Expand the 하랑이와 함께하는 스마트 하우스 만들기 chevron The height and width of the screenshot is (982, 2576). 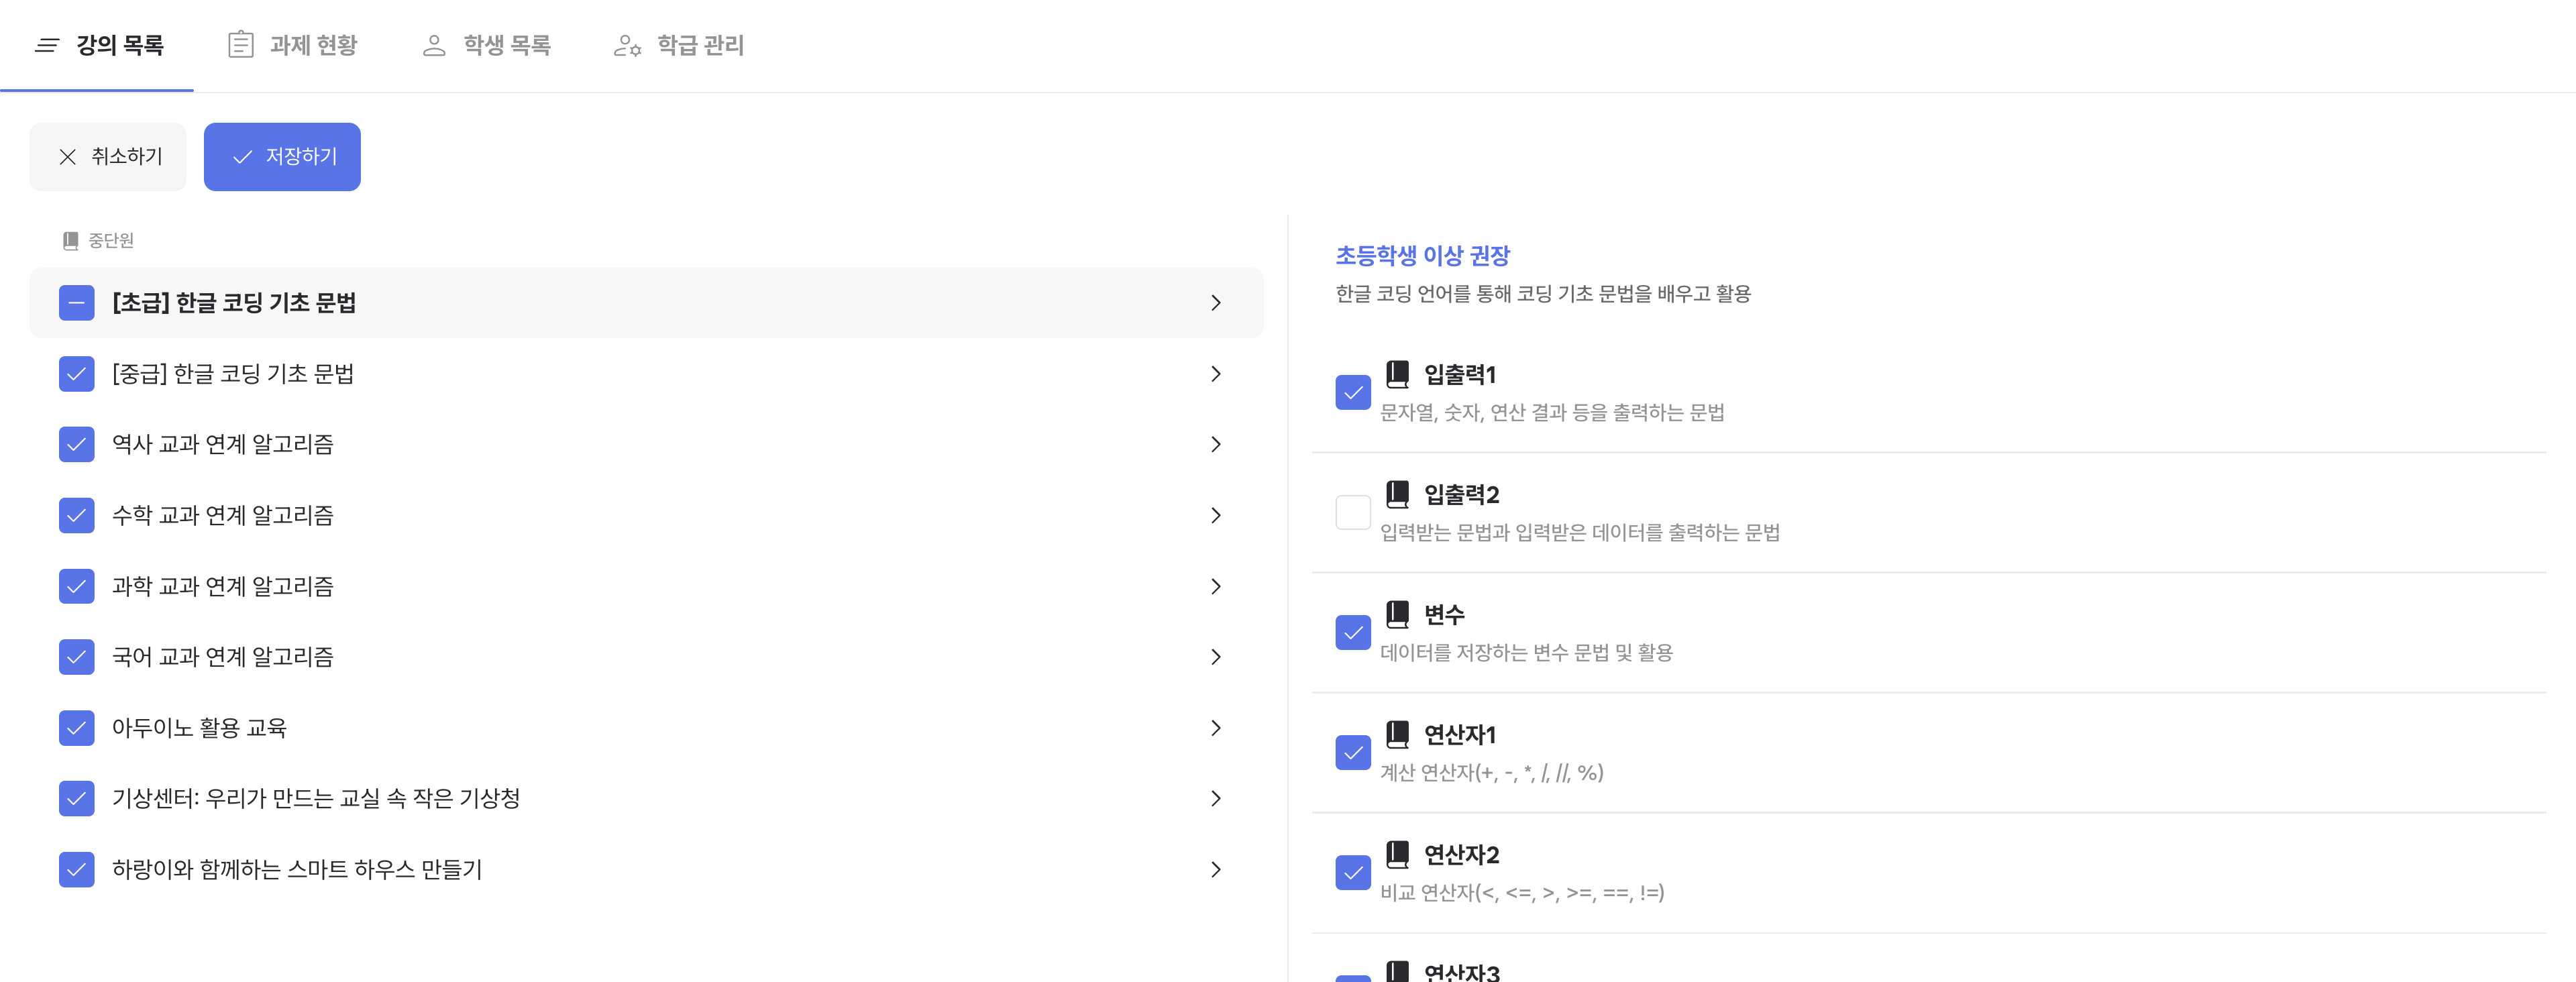coord(1215,869)
